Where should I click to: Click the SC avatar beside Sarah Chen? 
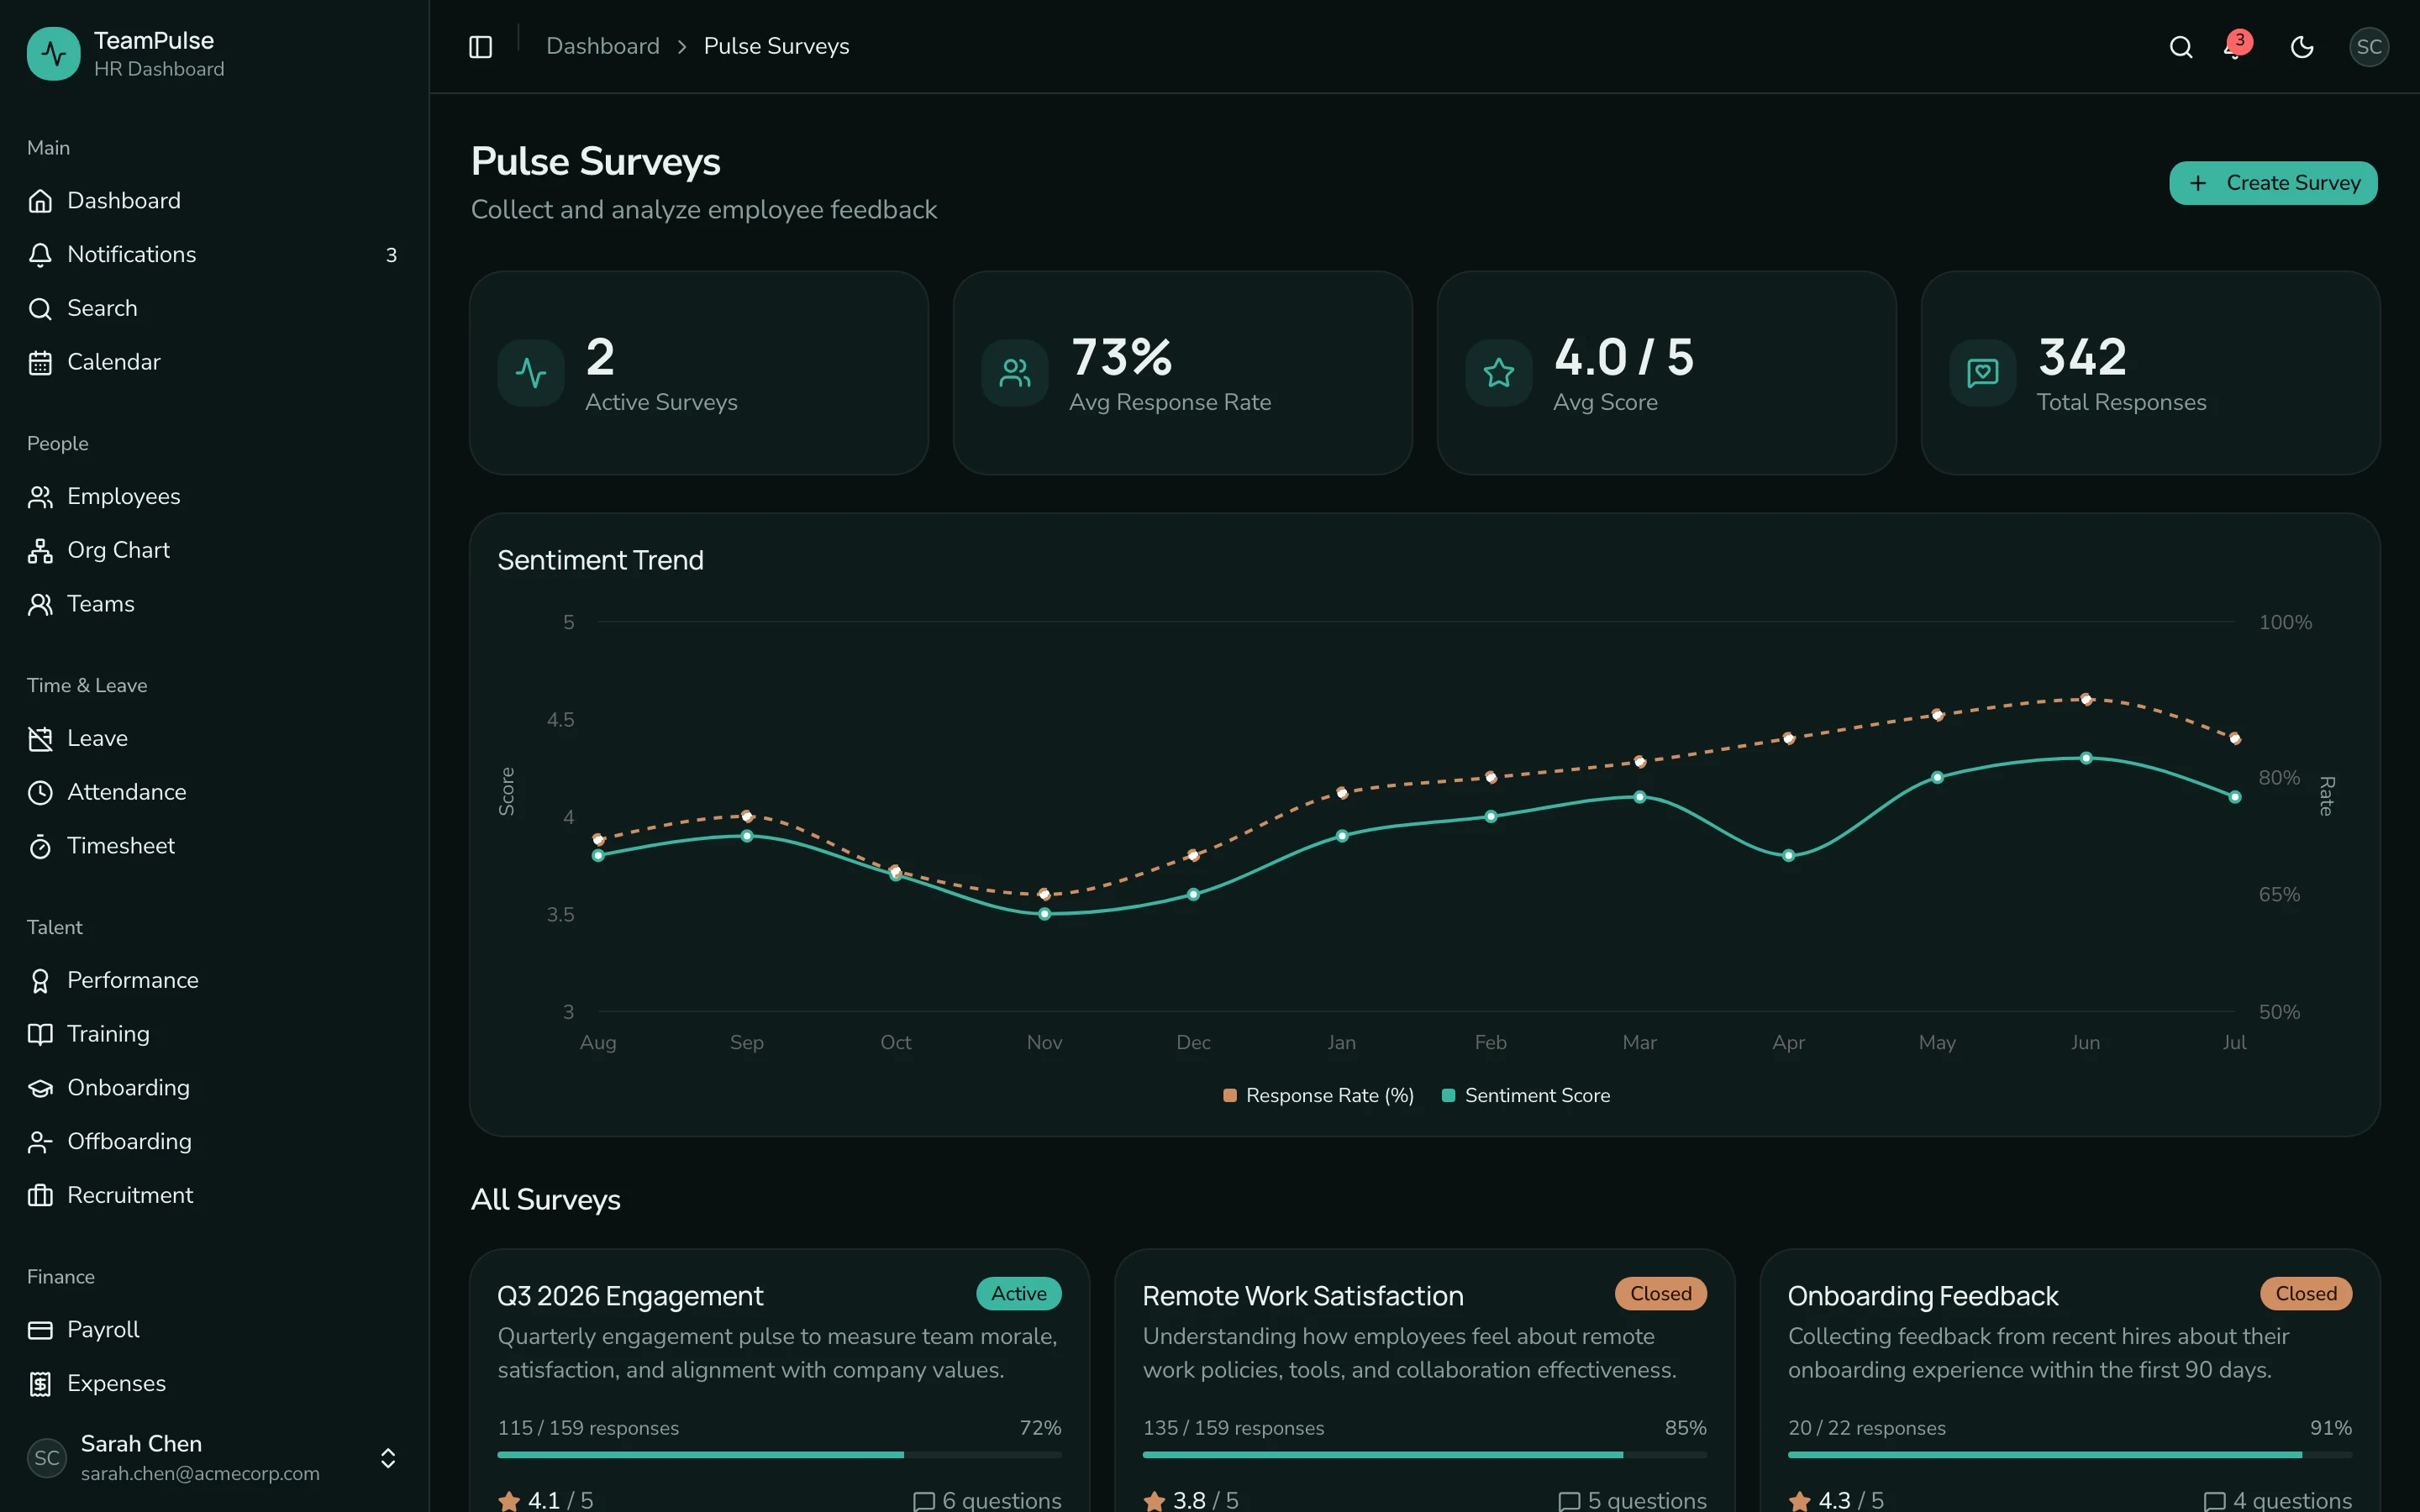[47, 1458]
